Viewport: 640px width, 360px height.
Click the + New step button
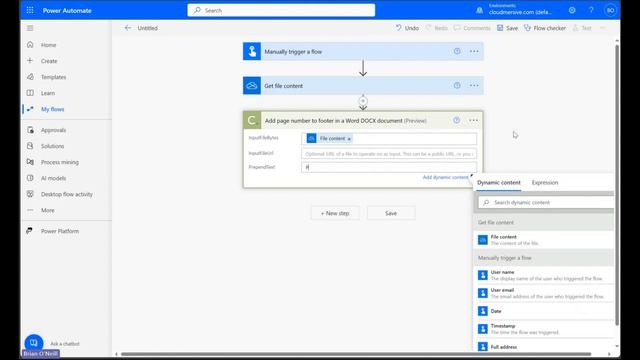click(x=335, y=213)
